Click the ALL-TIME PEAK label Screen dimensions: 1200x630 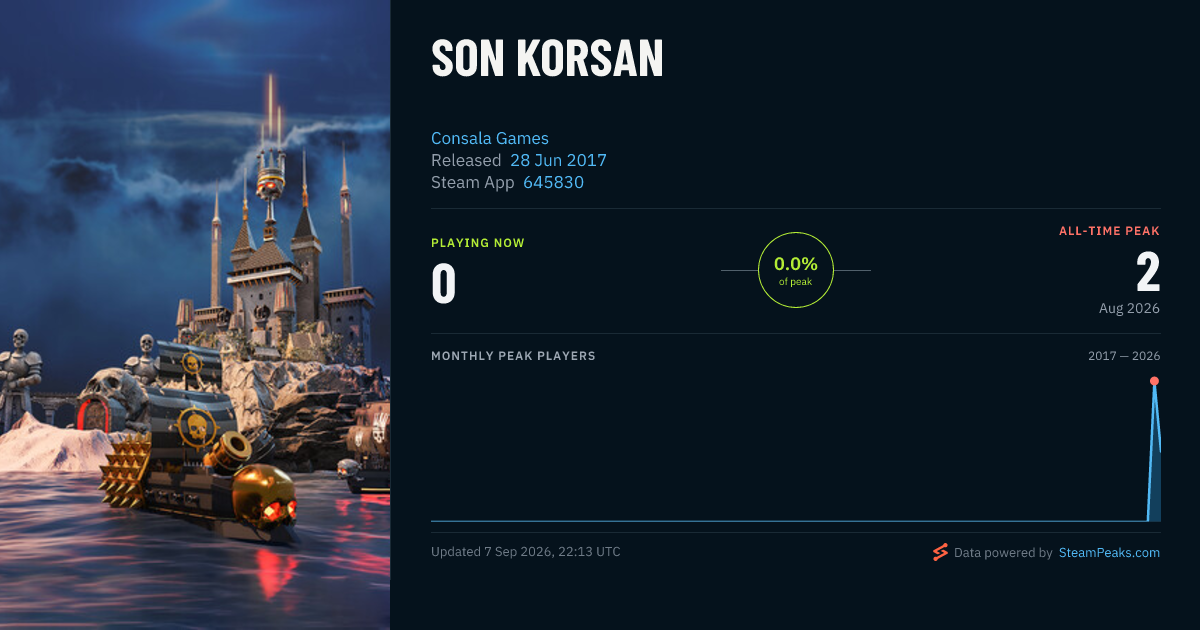pos(1109,231)
